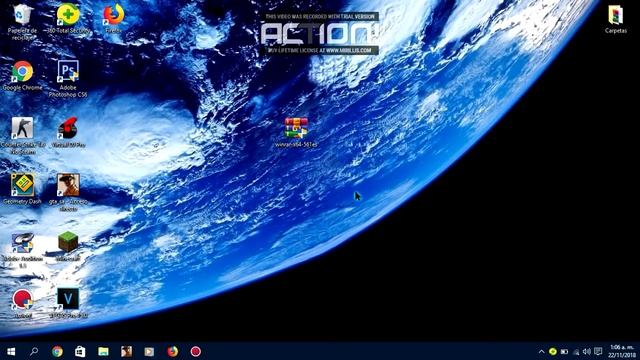Open Microsoft Store from the taskbar
Image resolution: width=640 pixels, height=360 pixels.
(x=80, y=351)
